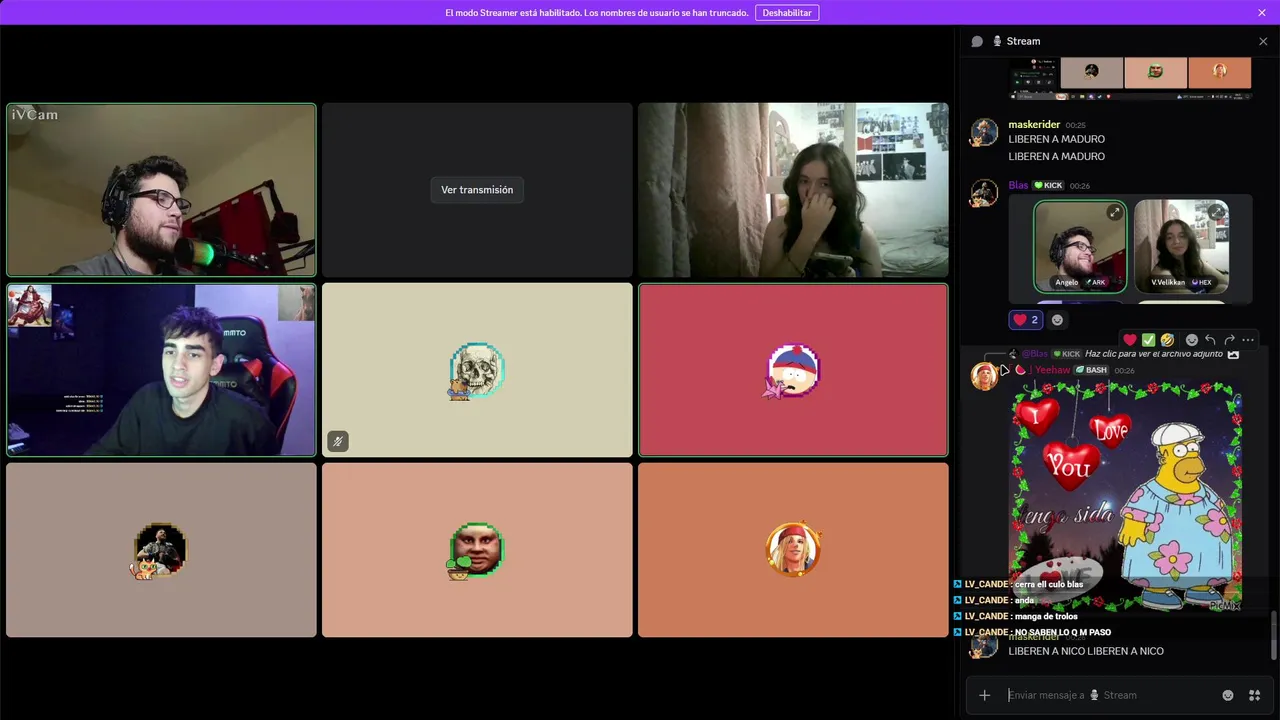This screenshot has width=1280, height=720.
Task: Click the green-framed face avatar tile
Action: click(x=477, y=550)
